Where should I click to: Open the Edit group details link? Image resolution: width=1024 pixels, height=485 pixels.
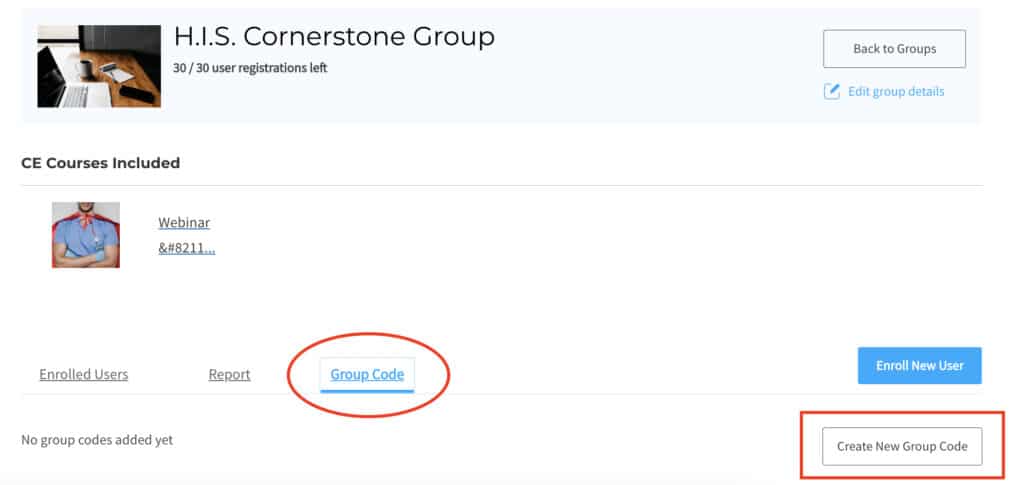click(896, 91)
